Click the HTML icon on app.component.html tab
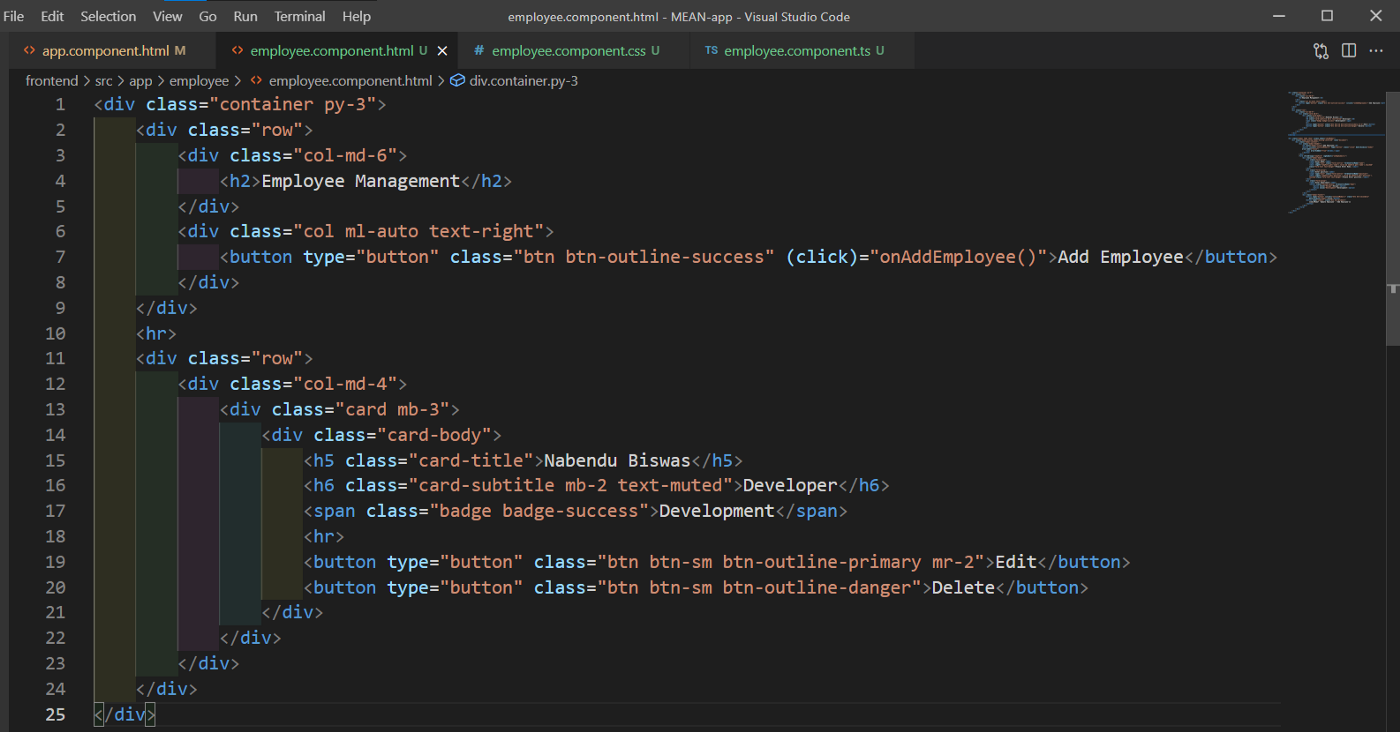 [x=30, y=51]
